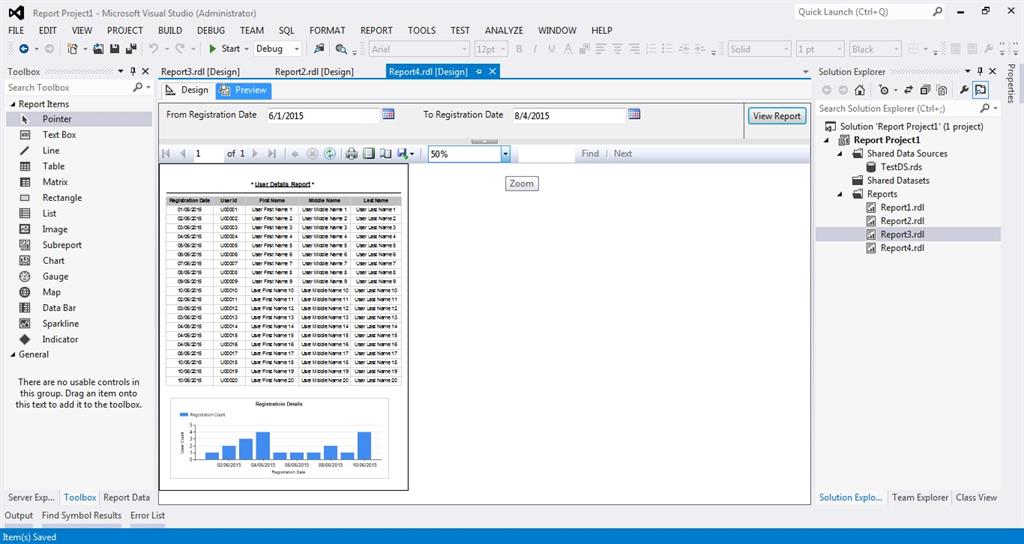Open To Registration Date calendar picker
This screenshot has height=544, width=1024.
(634, 115)
